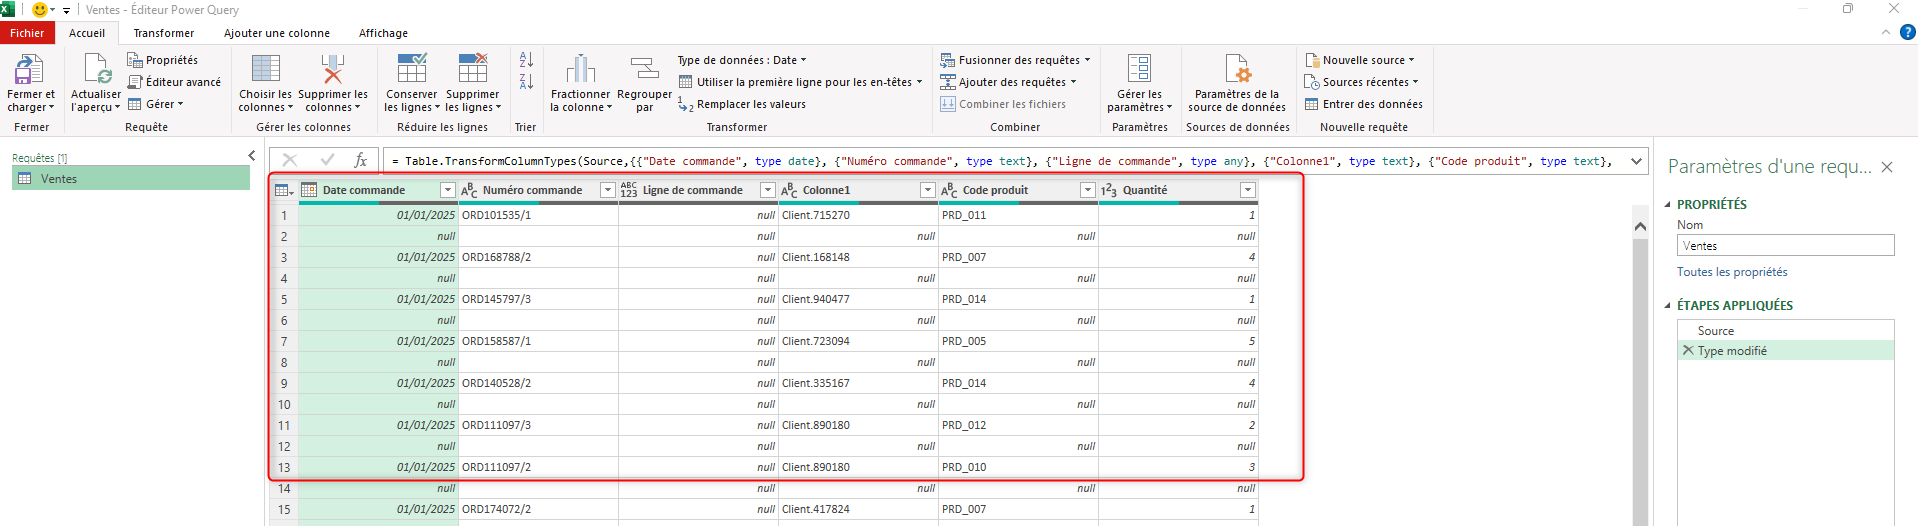The image size is (1918, 526).
Task: Click Regrouper par icon
Action: pos(645,68)
